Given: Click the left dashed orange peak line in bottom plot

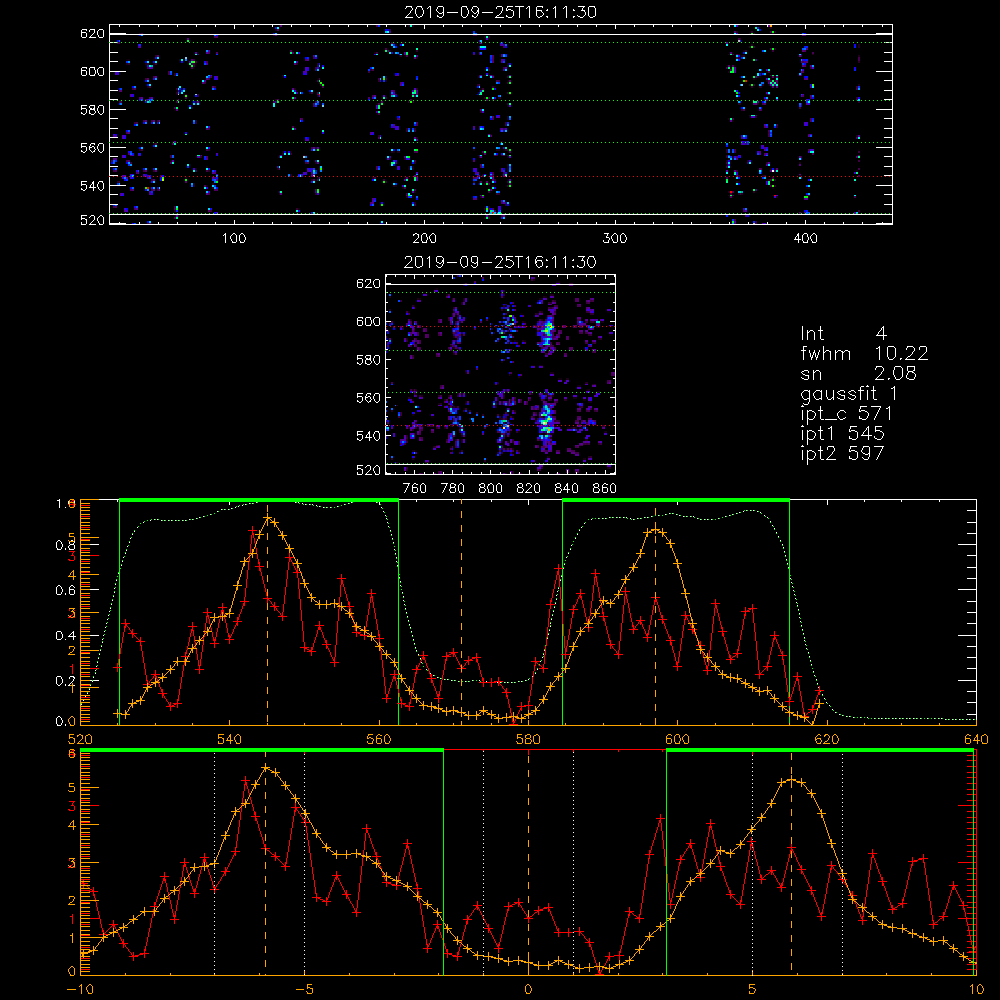Looking at the screenshot, I should [266, 861].
